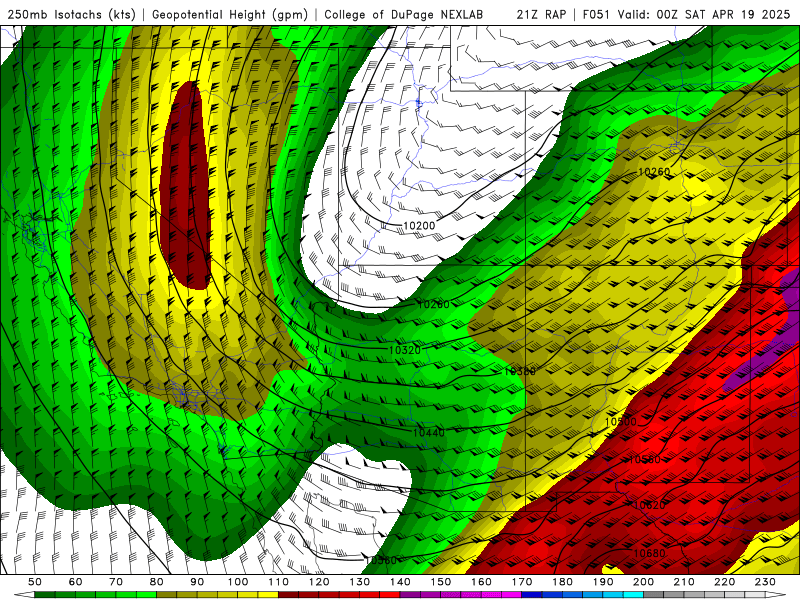The image size is (800, 600).
Task: Click the 230 value on the color scale
Action: tap(765, 582)
